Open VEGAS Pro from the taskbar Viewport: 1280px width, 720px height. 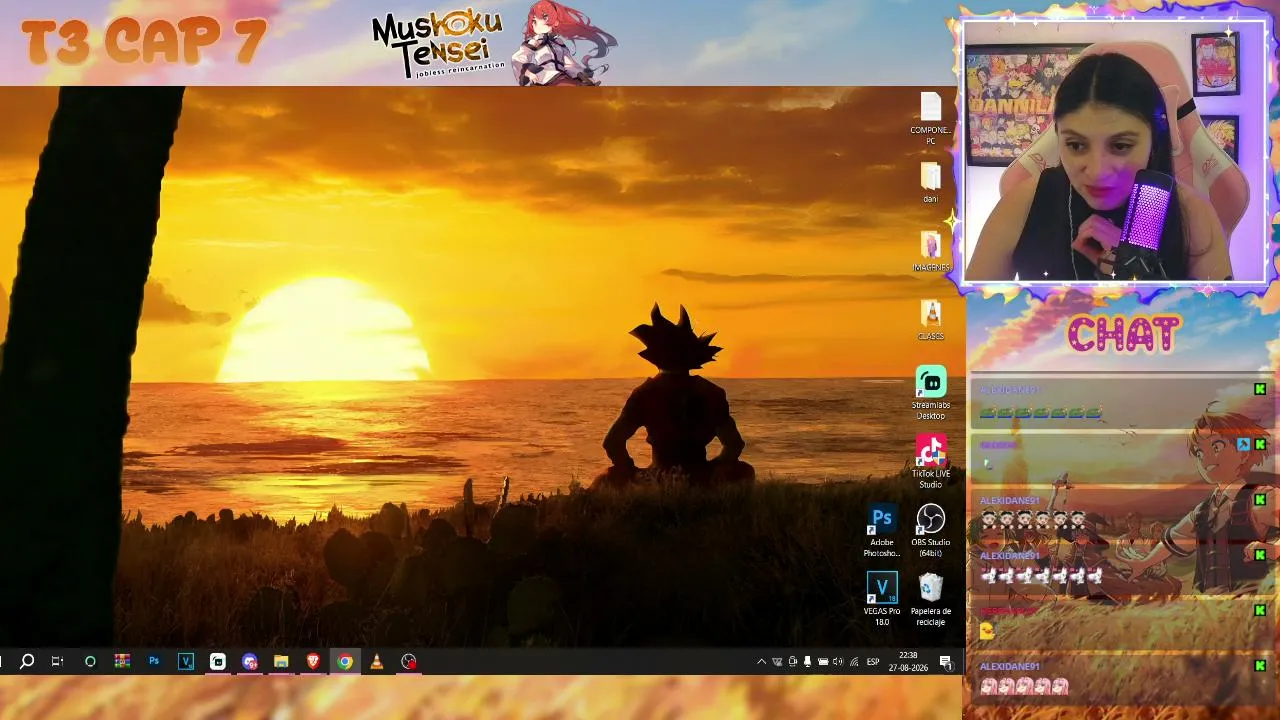(186, 661)
